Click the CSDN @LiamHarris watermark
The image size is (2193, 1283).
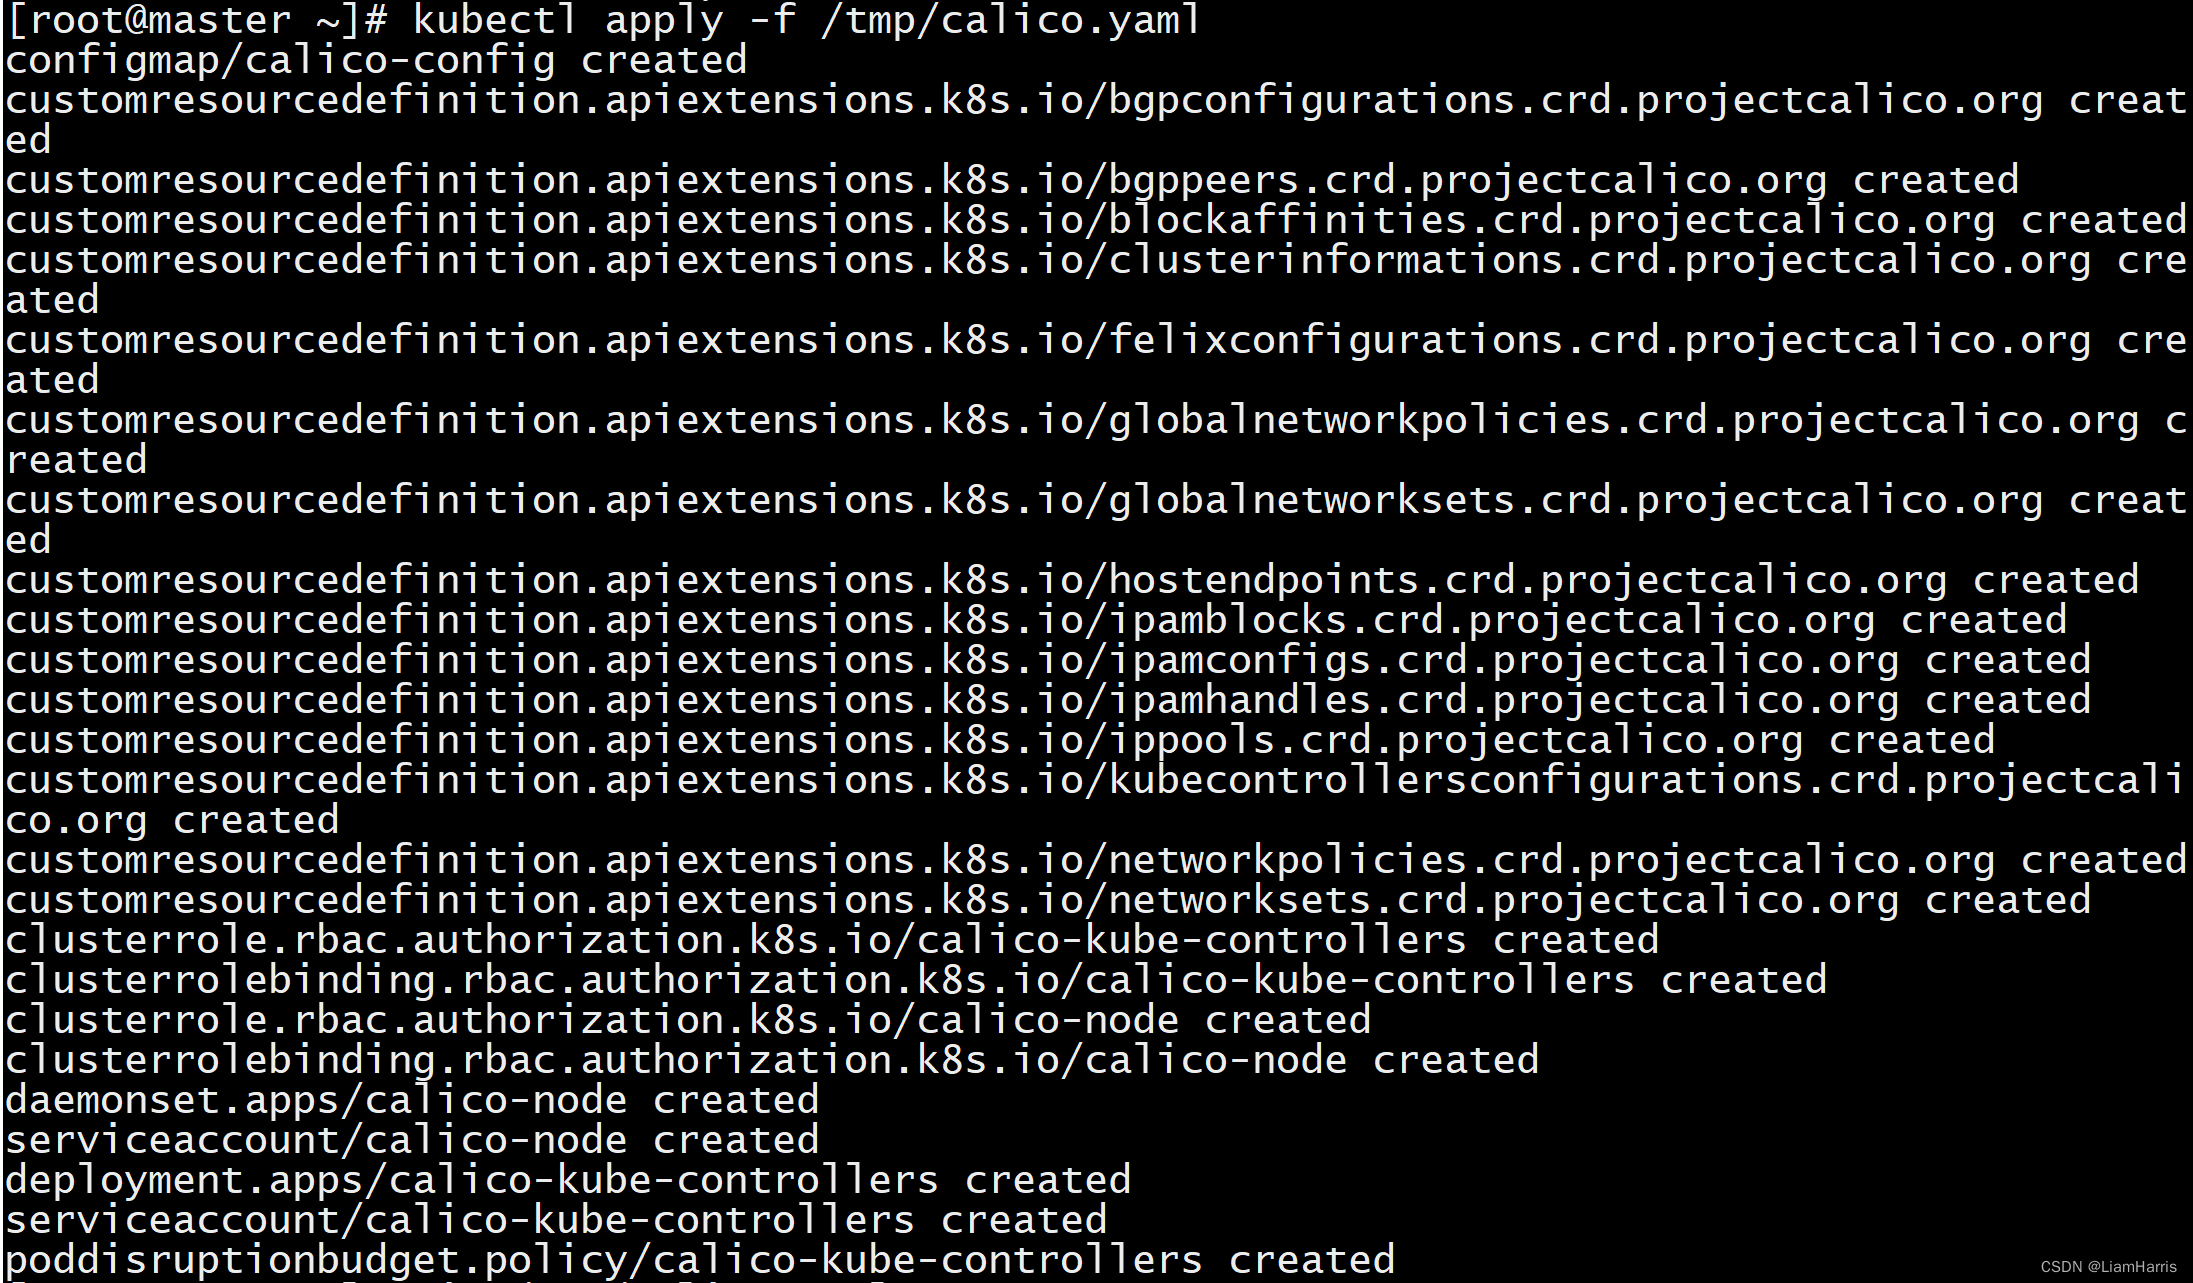tap(2107, 1266)
